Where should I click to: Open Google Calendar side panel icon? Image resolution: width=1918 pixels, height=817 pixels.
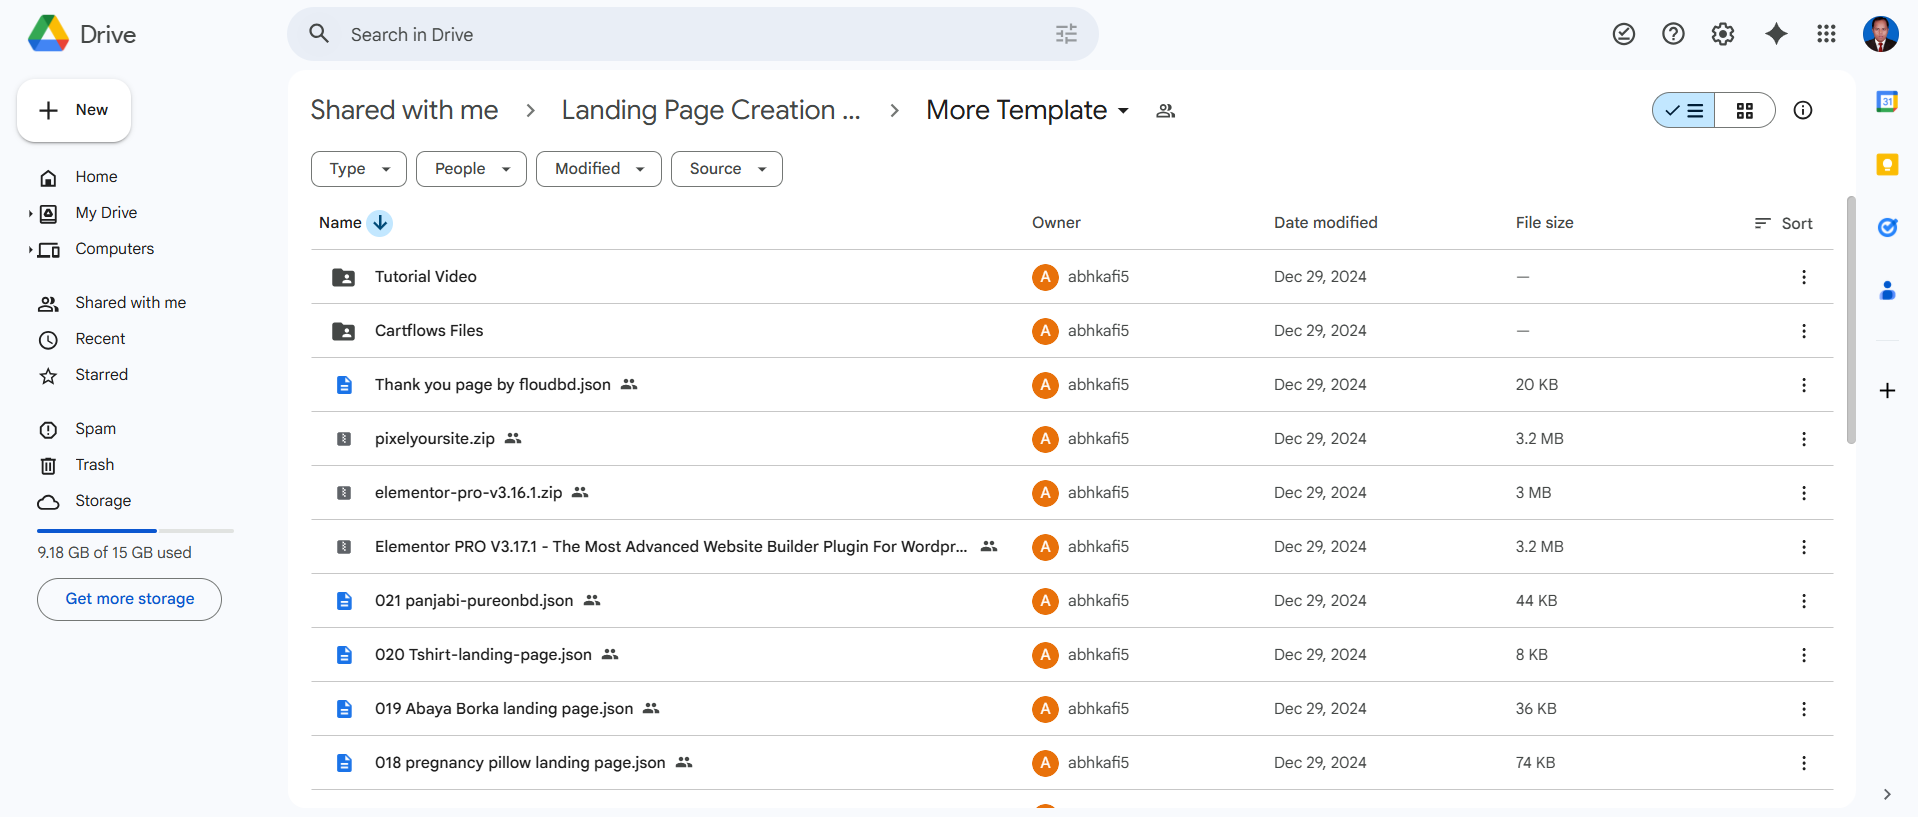(x=1887, y=102)
